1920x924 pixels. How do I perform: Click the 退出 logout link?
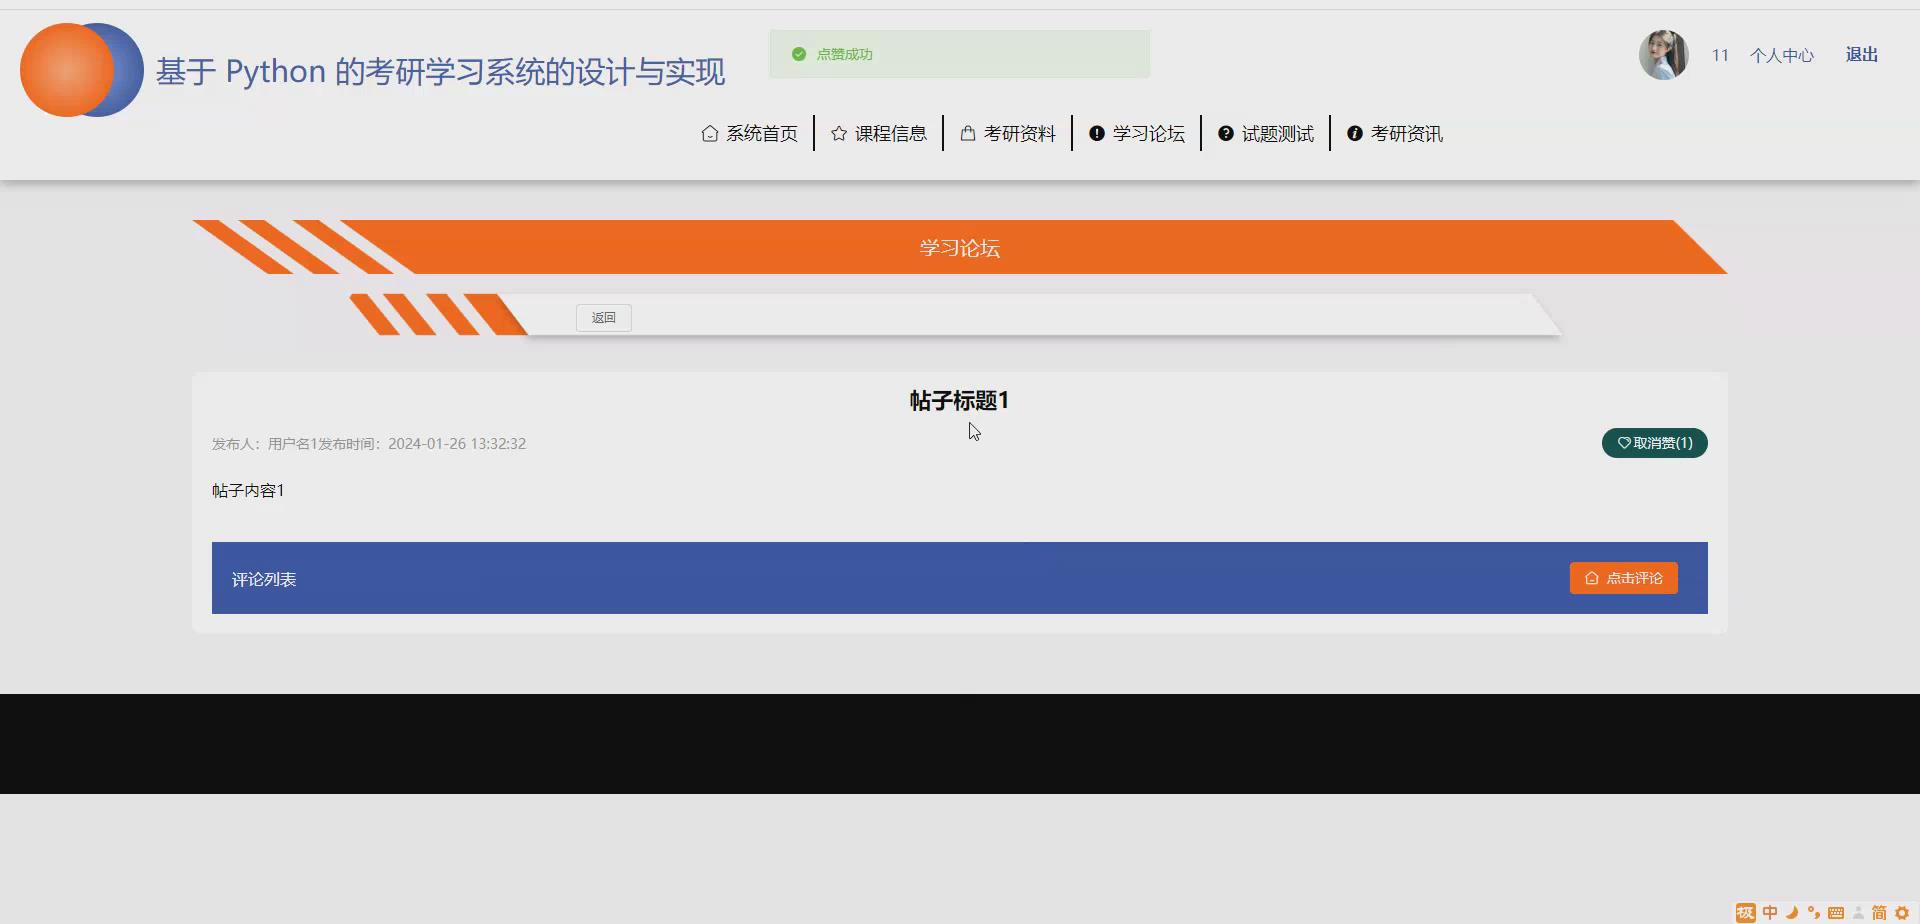click(x=1861, y=55)
